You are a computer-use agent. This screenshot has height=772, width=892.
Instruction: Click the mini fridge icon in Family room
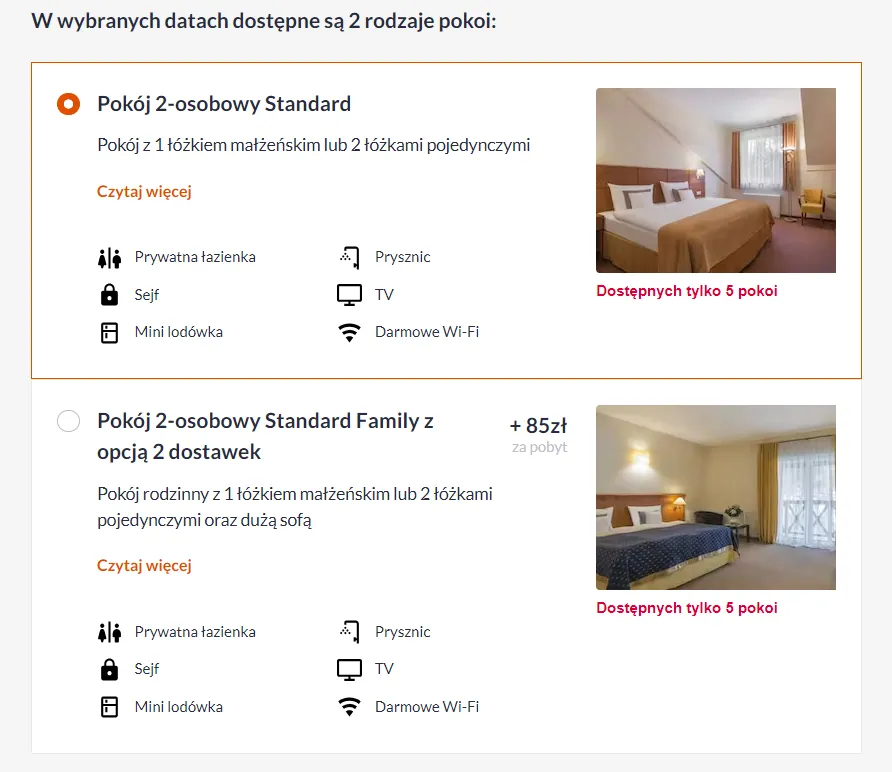(x=109, y=707)
